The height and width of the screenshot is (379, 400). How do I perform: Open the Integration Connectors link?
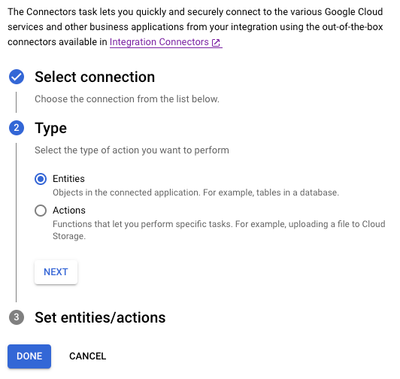(166, 42)
